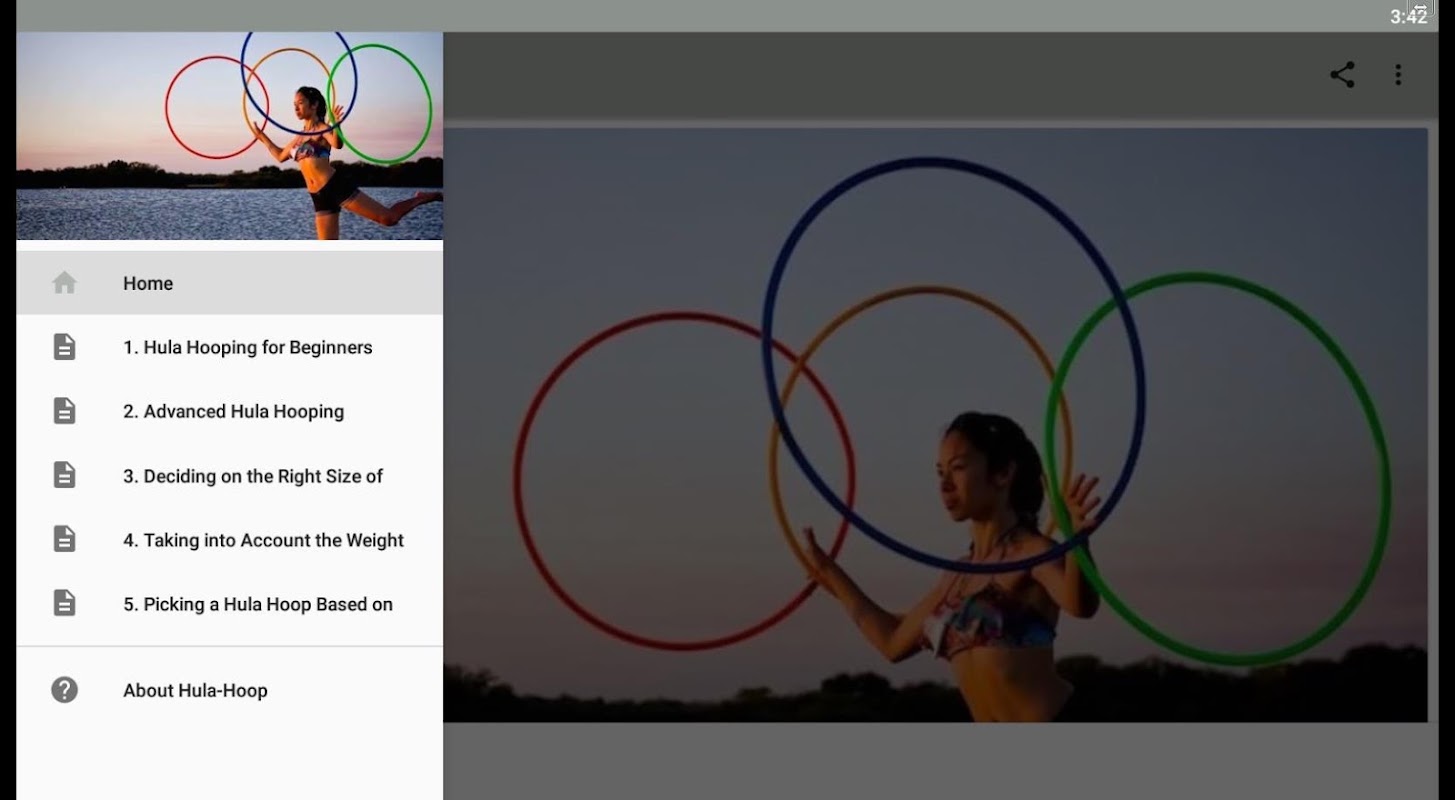Open 5. Picking a Hula Hoop Based on
The height and width of the screenshot is (800, 1455).
230,603
